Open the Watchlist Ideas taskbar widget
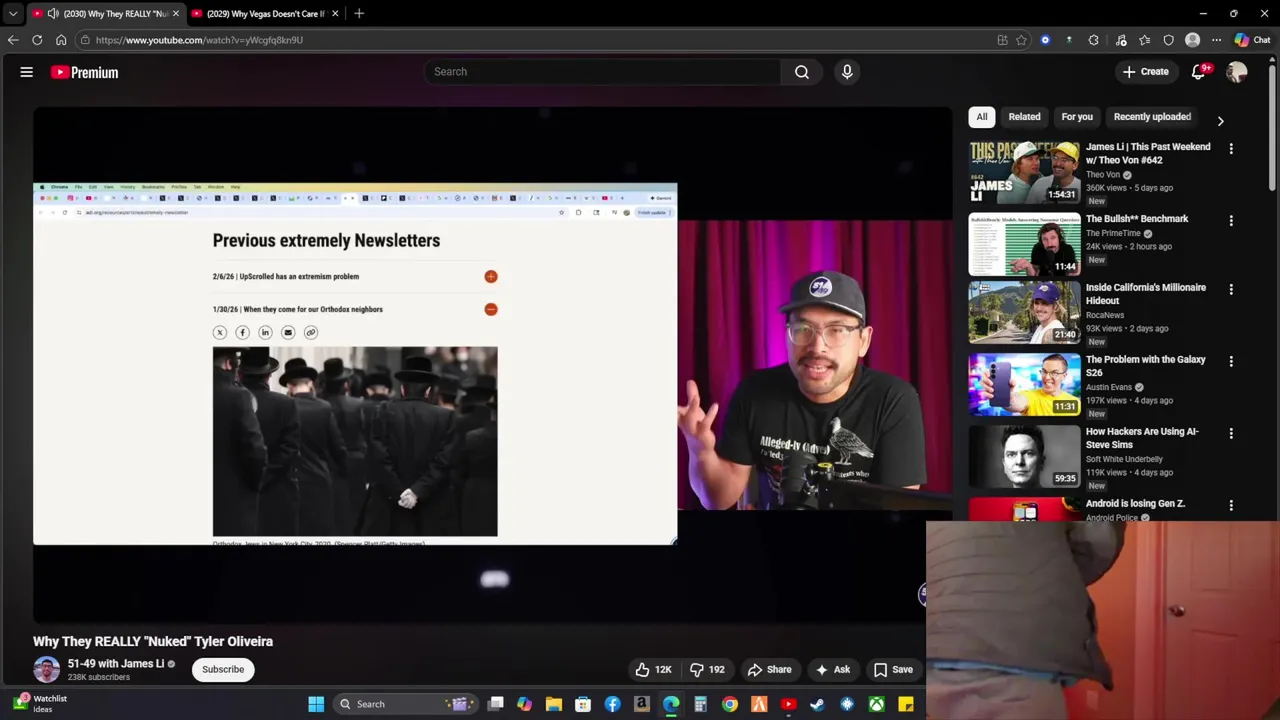Screen dimensions: 1280x720 coord(40,704)
